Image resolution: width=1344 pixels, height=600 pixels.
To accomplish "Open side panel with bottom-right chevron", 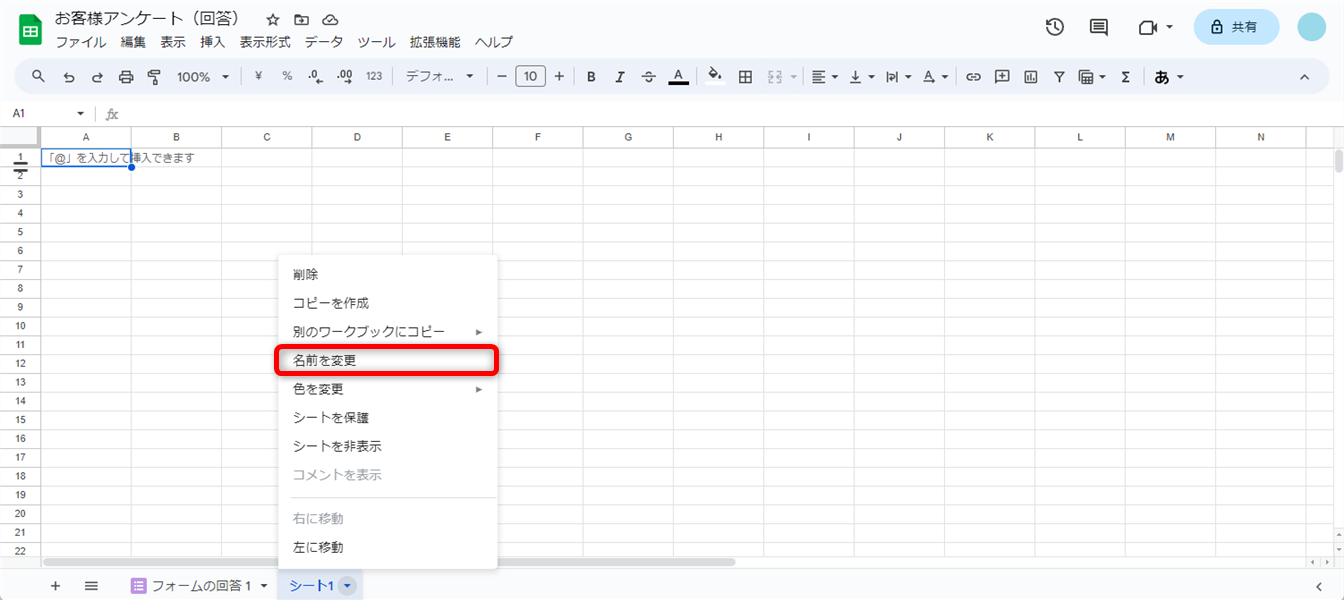I will click(x=1319, y=586).
